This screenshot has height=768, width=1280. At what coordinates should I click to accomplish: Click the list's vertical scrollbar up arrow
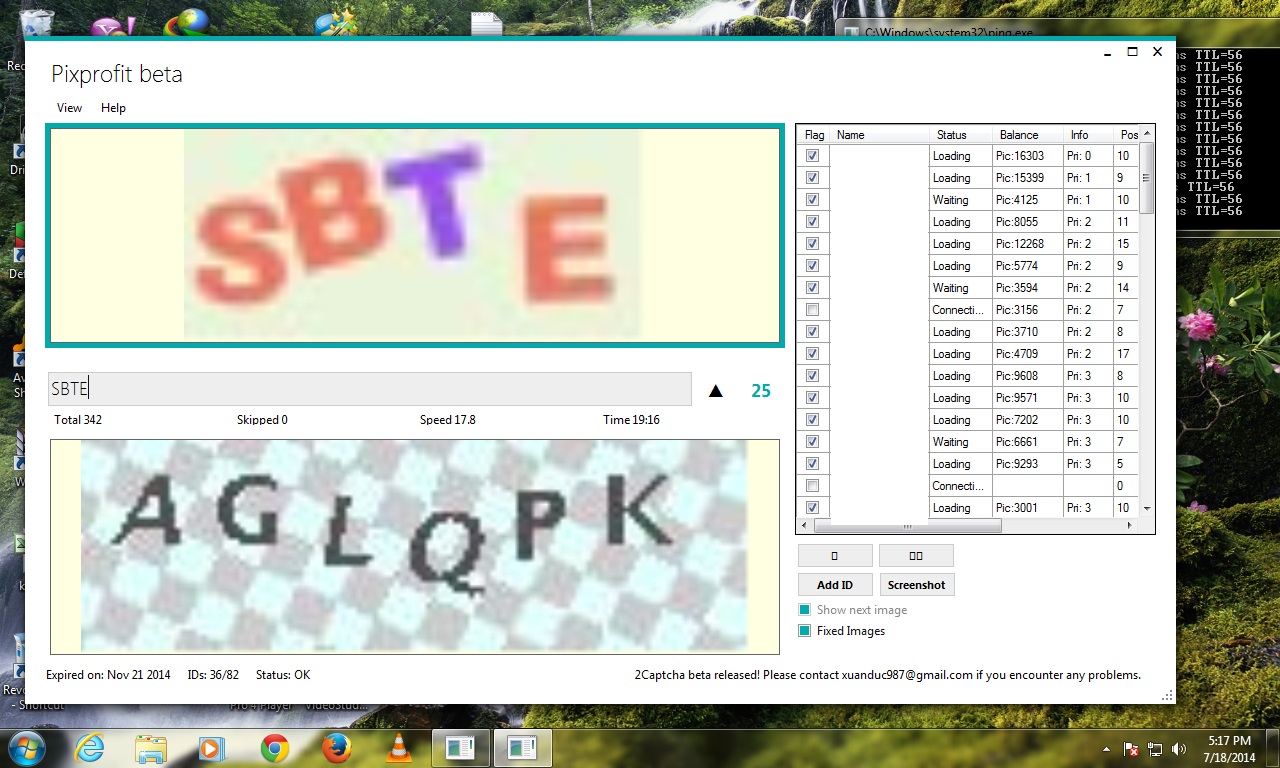1147,135
